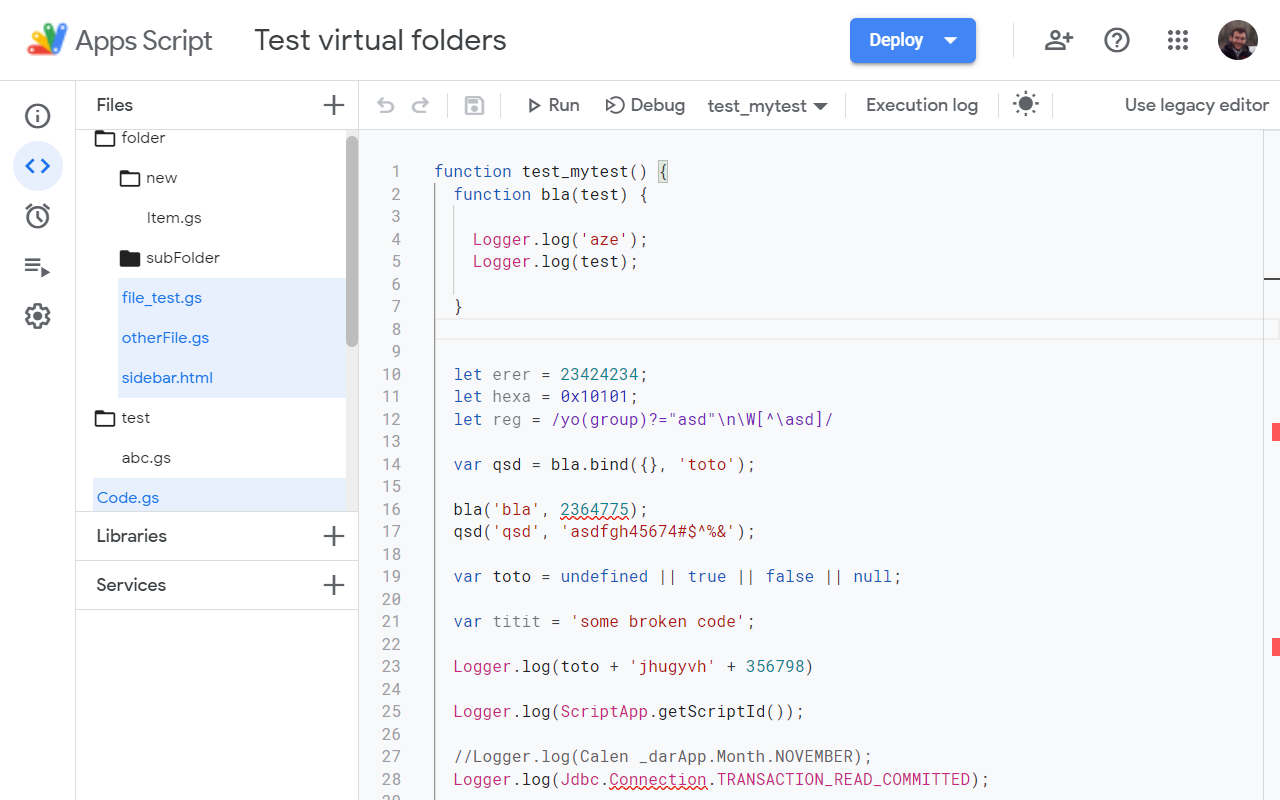Select the Code.gs file
The image size is (1280, 800).
coord(128,497)
